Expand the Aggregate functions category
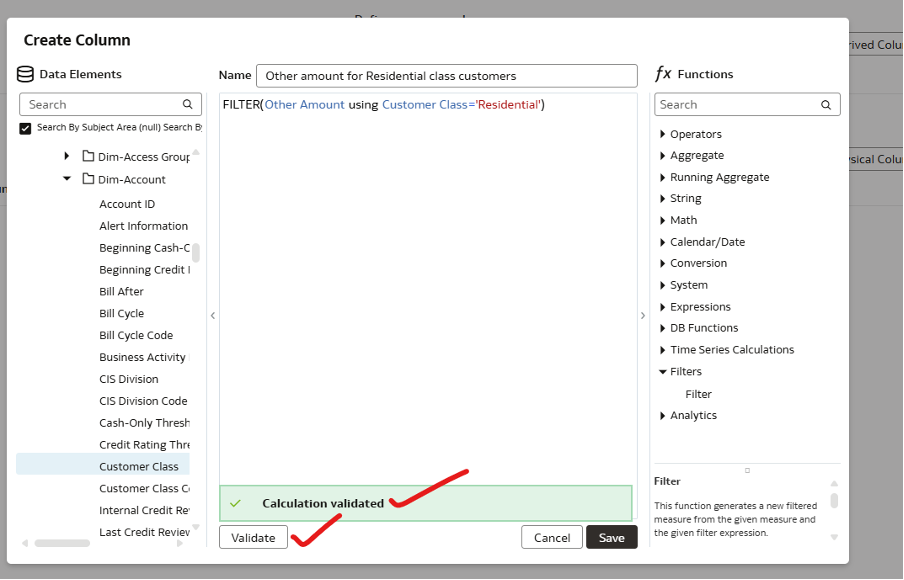 tap(663, 156)
